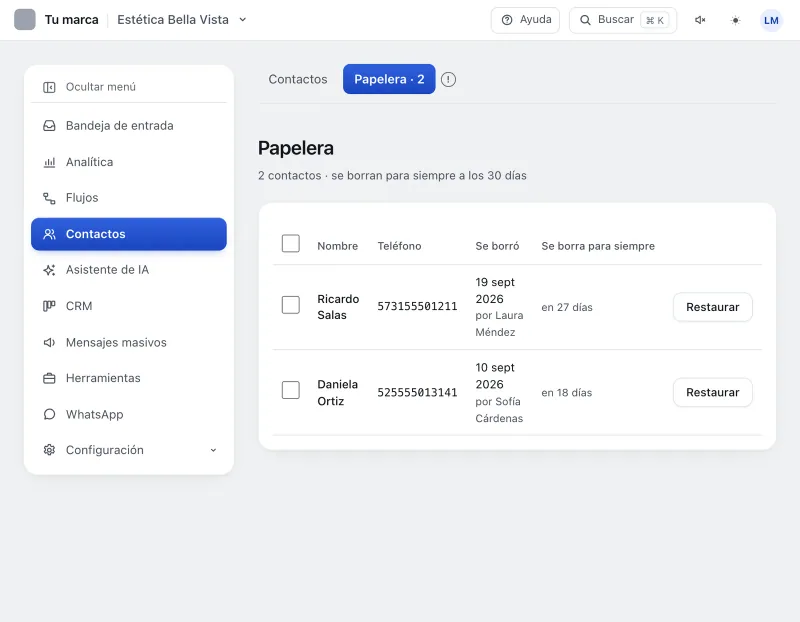Toggle the mute notifications speaker icon
Viewport: 800px width, 622px height.
[x=700, y=20]
